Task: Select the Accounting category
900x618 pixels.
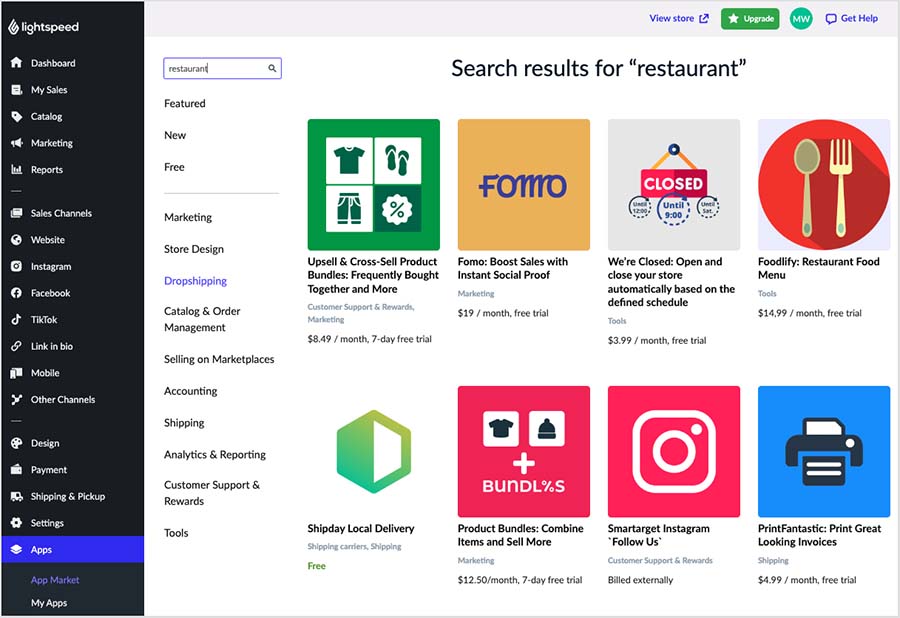Action: [x=191, y=391]
